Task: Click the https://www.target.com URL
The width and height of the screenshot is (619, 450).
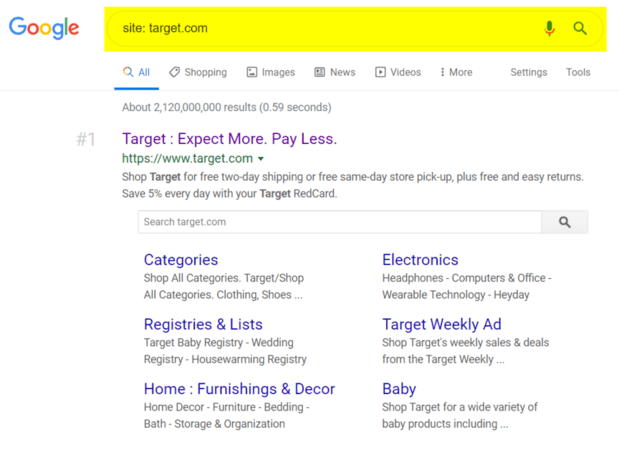Action: pos(187,158)
